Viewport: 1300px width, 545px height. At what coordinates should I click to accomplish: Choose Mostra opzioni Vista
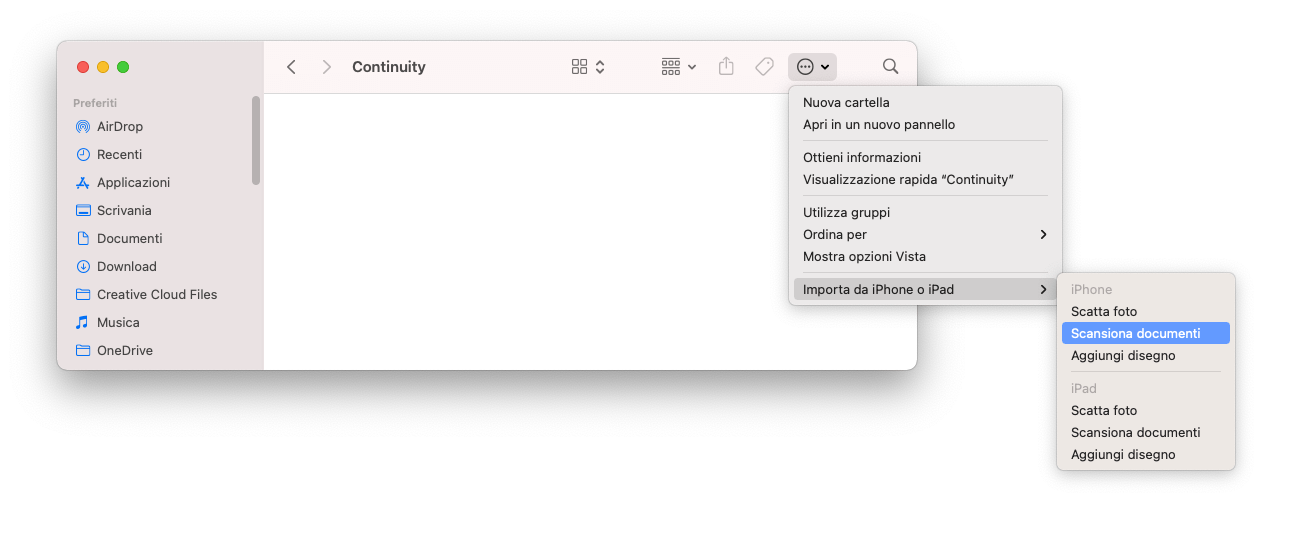(x=925, y=257)
